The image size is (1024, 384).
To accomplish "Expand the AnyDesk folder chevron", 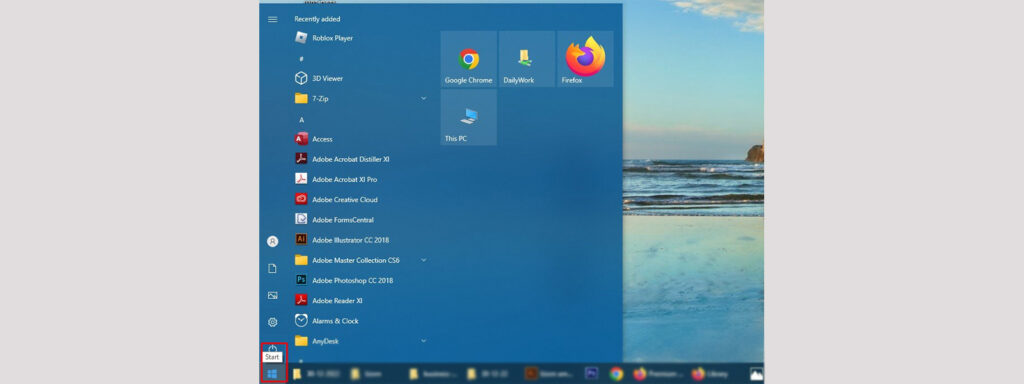I will click(423, 341).
